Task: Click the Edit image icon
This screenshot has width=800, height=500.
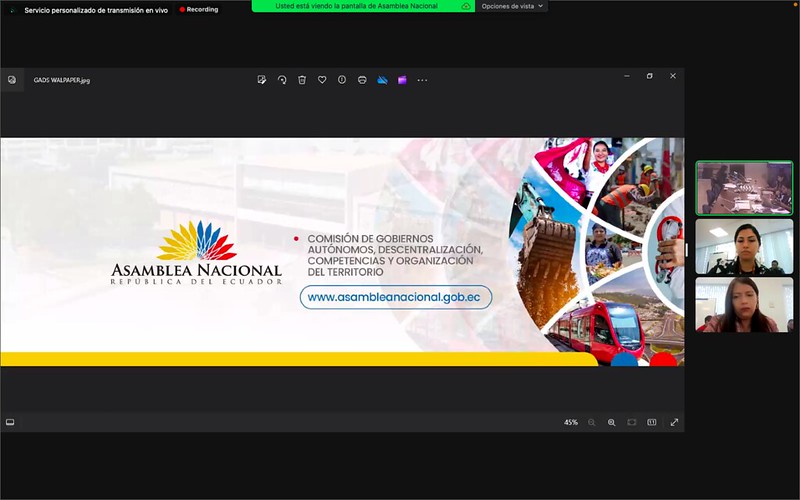Action: [x=262, y=80]
